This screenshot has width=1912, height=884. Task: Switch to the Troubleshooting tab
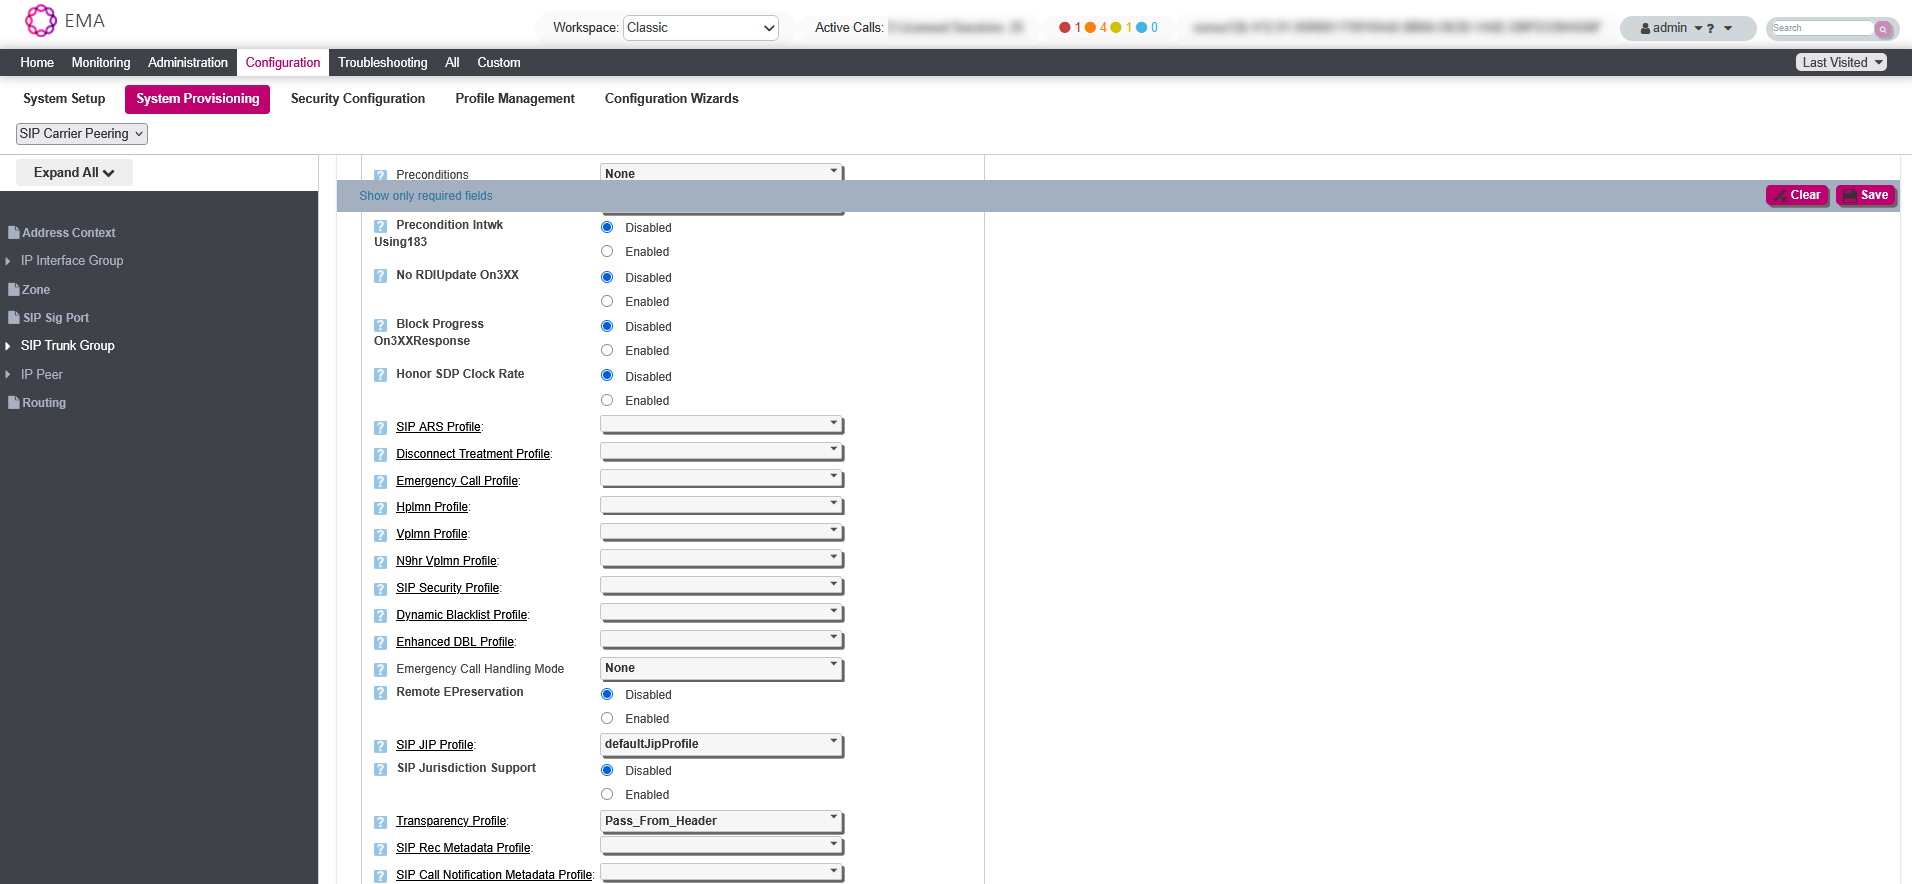coord(382,62)
